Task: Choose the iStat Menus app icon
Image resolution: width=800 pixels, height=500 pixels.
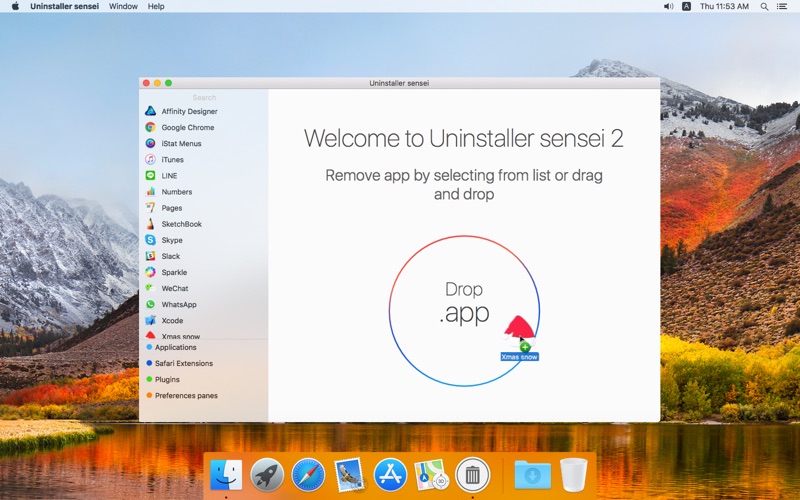Action: click(x=150, y=144)
